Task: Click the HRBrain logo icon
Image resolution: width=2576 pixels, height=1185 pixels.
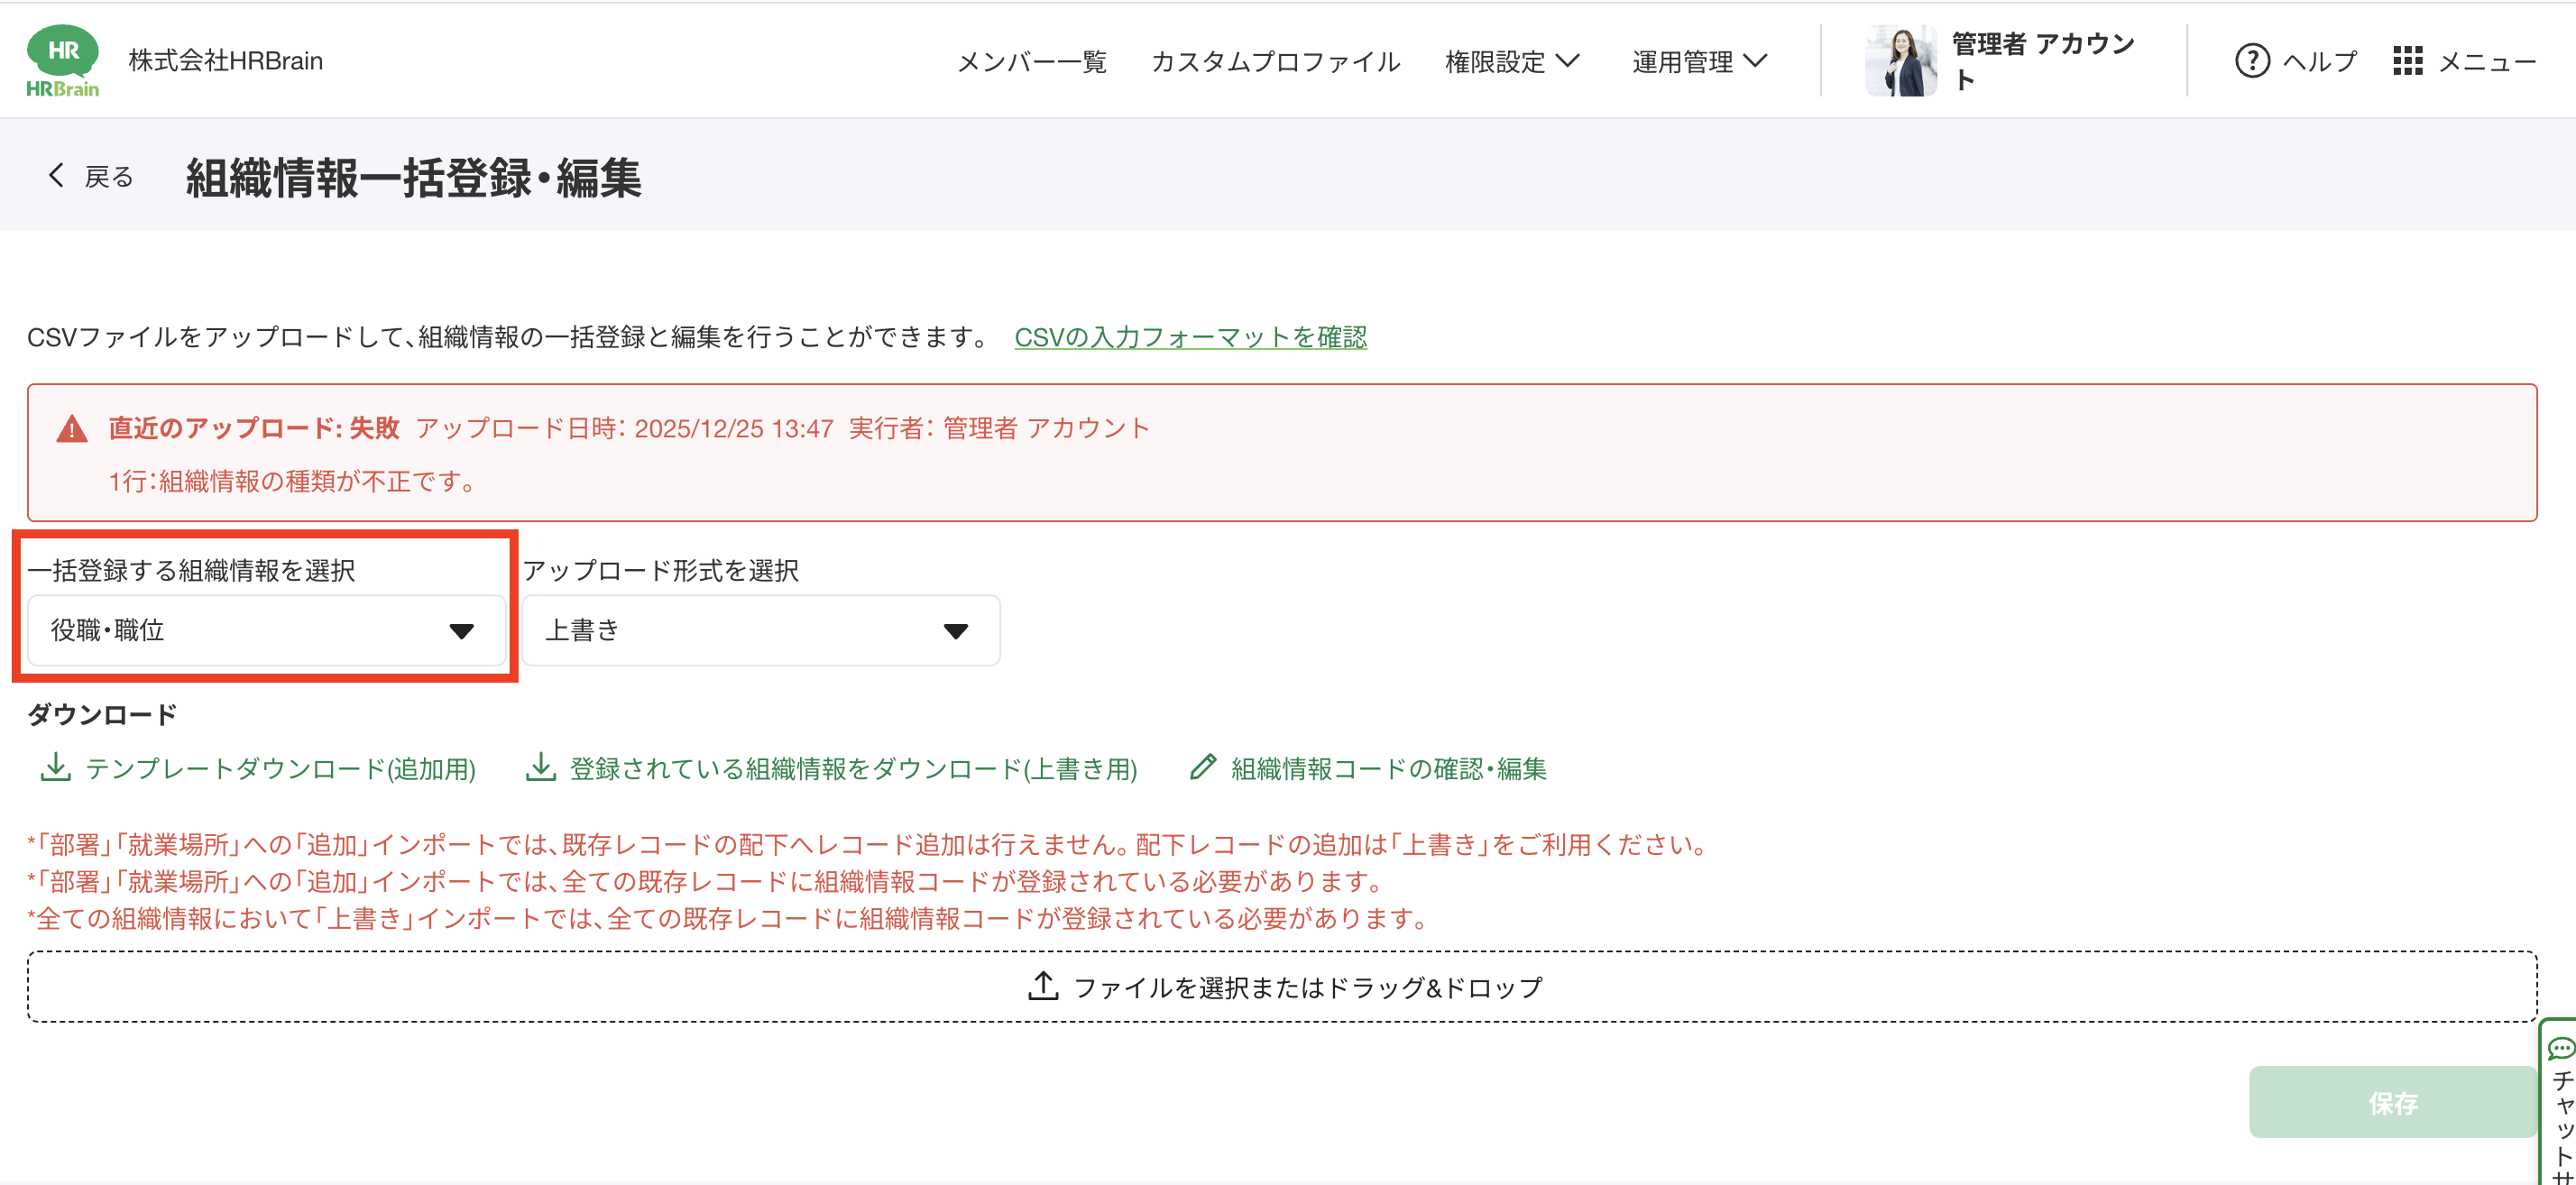Action: click(x=62, y=60)
